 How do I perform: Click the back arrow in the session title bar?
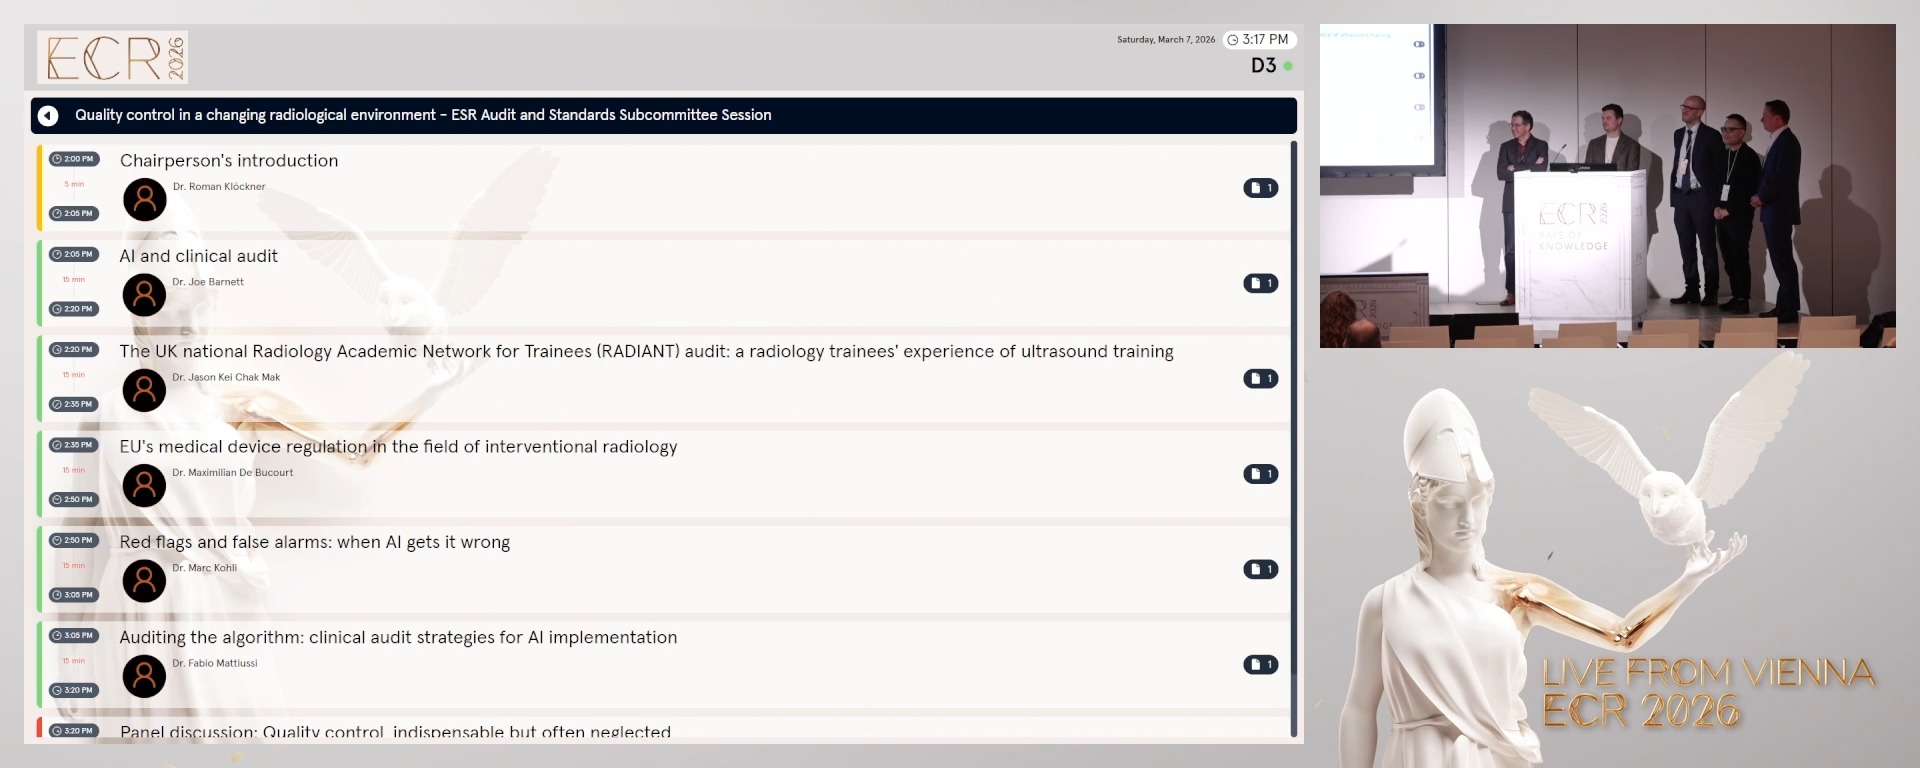[48, 116]
